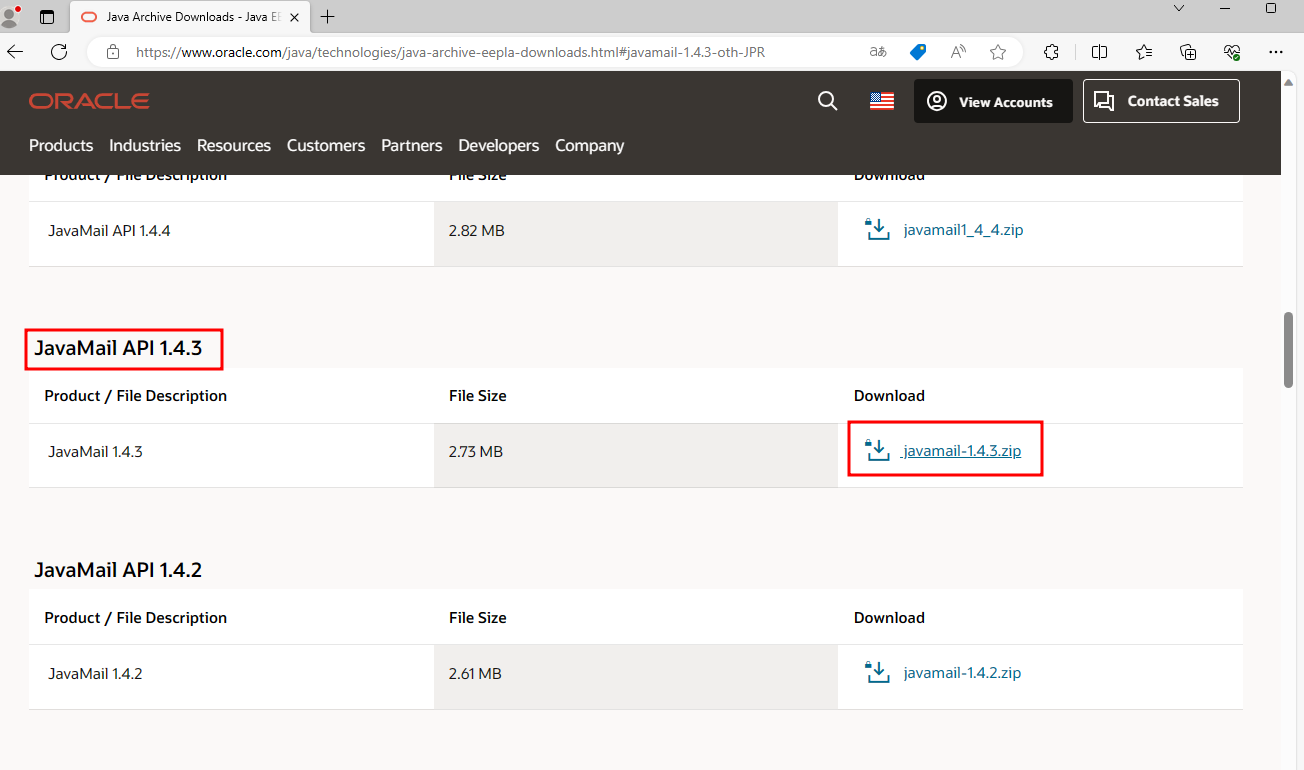The height and width of the screenshot is (770, 1304).
Task: Click the address bar URL
Action: 450,52
